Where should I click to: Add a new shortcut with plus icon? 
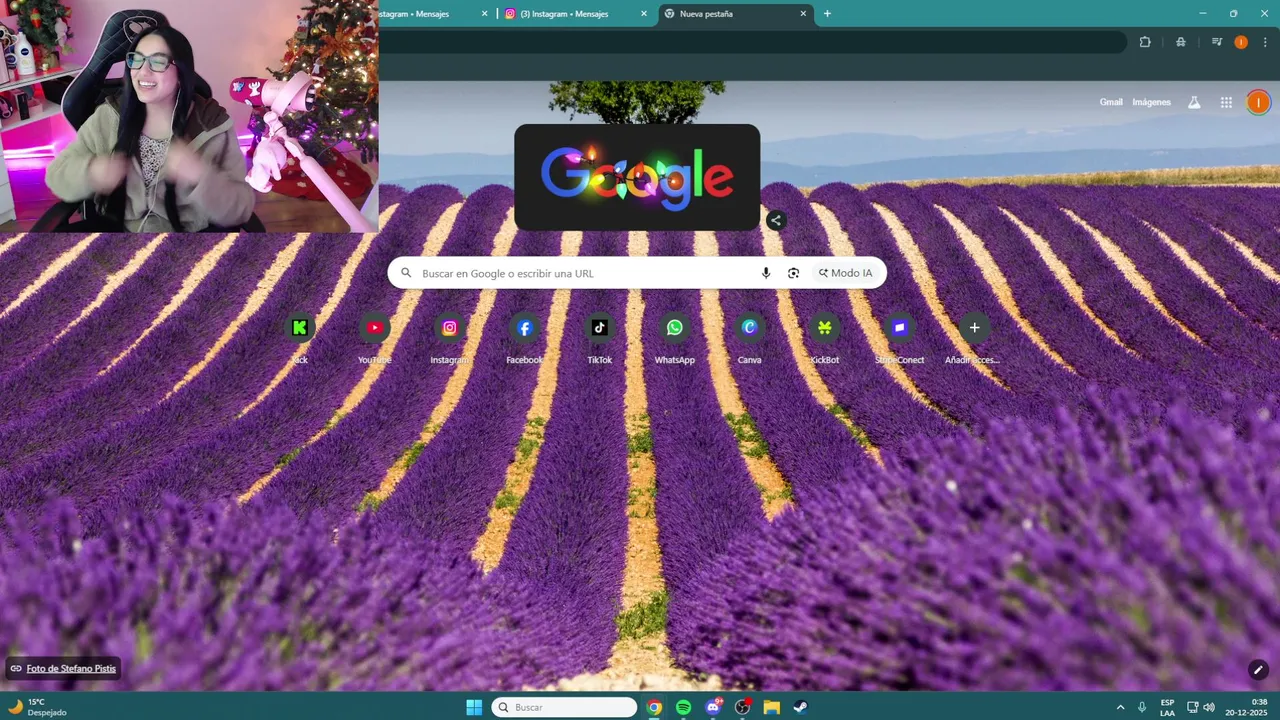(974, 328)
